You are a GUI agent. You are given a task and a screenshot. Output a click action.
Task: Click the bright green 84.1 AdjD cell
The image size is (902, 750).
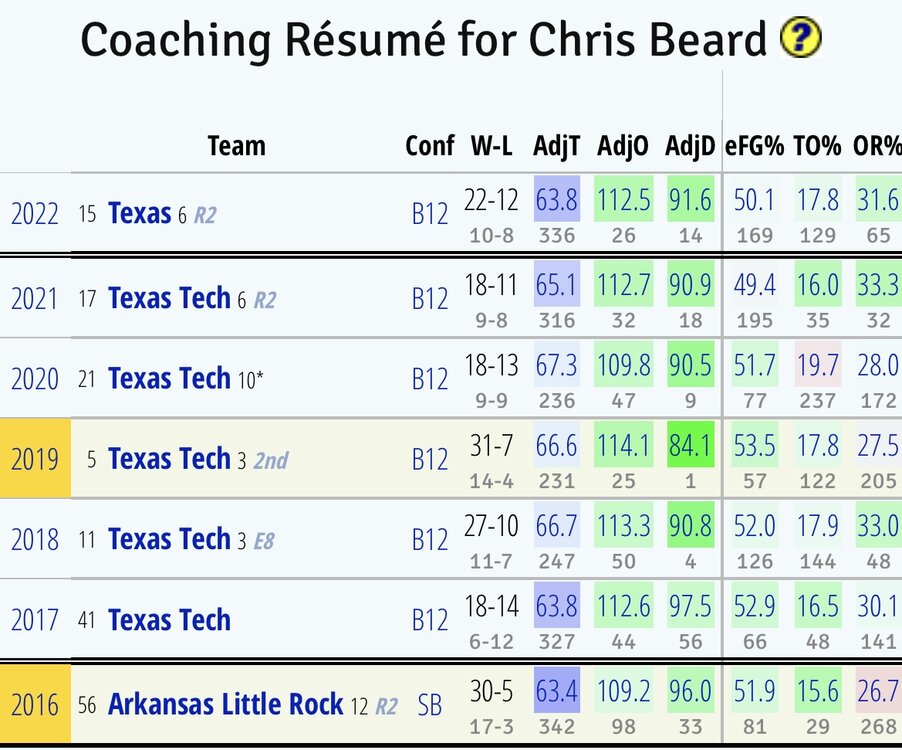[x=690, y=445]
